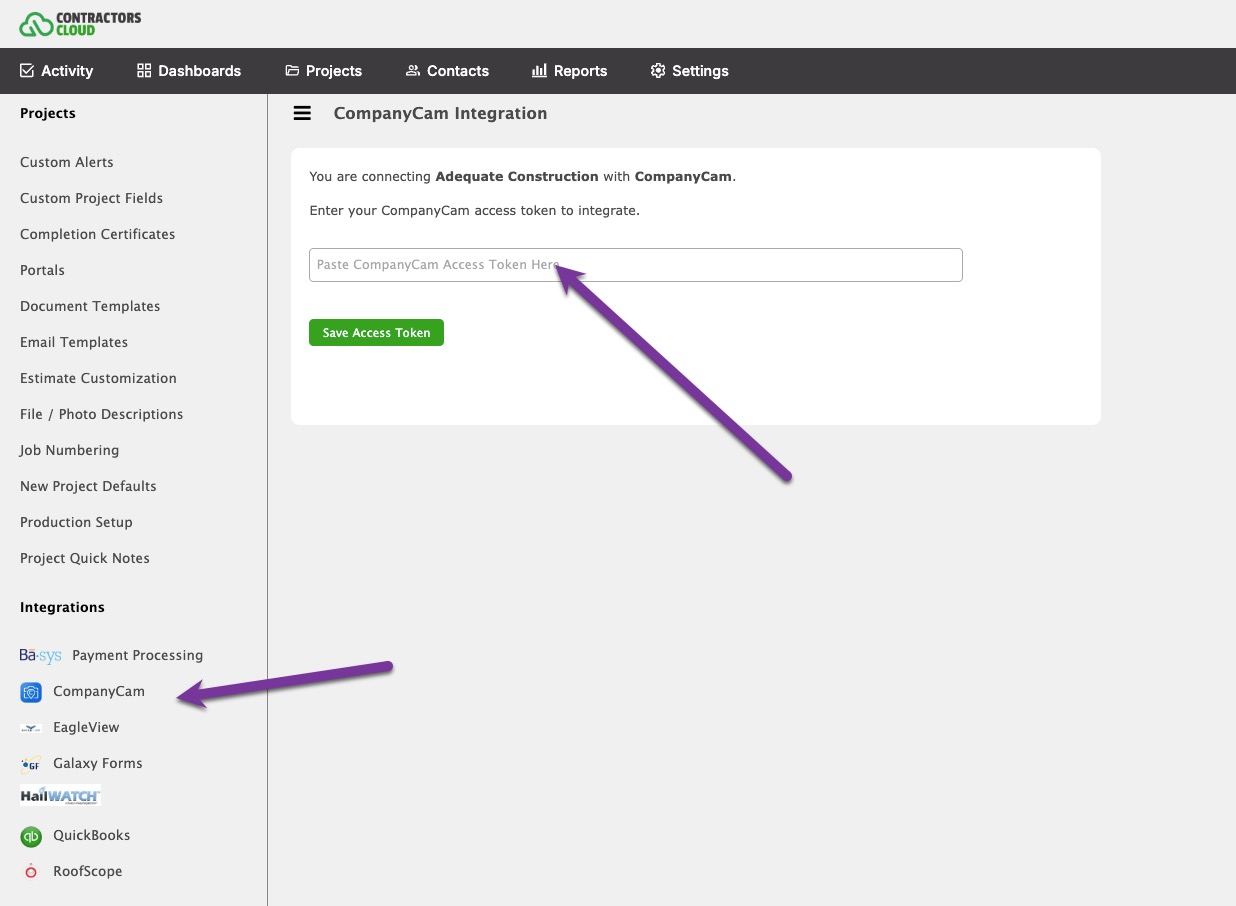
Task: Open Email Templates
Action: [74, 342]
